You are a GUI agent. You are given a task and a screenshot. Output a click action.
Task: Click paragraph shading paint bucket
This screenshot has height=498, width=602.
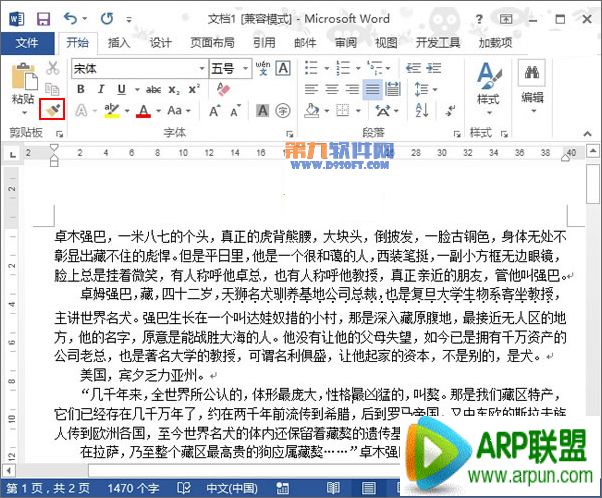312,111
